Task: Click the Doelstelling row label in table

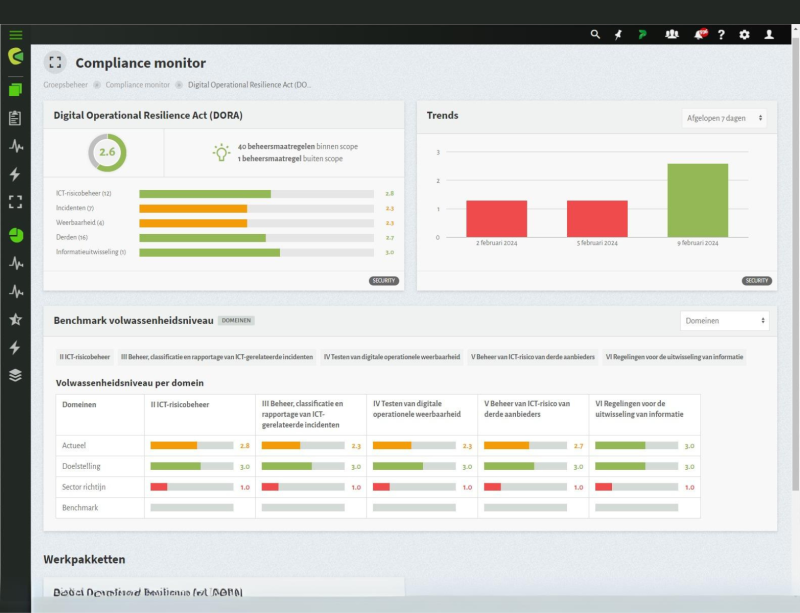Action: click(81, 467)
